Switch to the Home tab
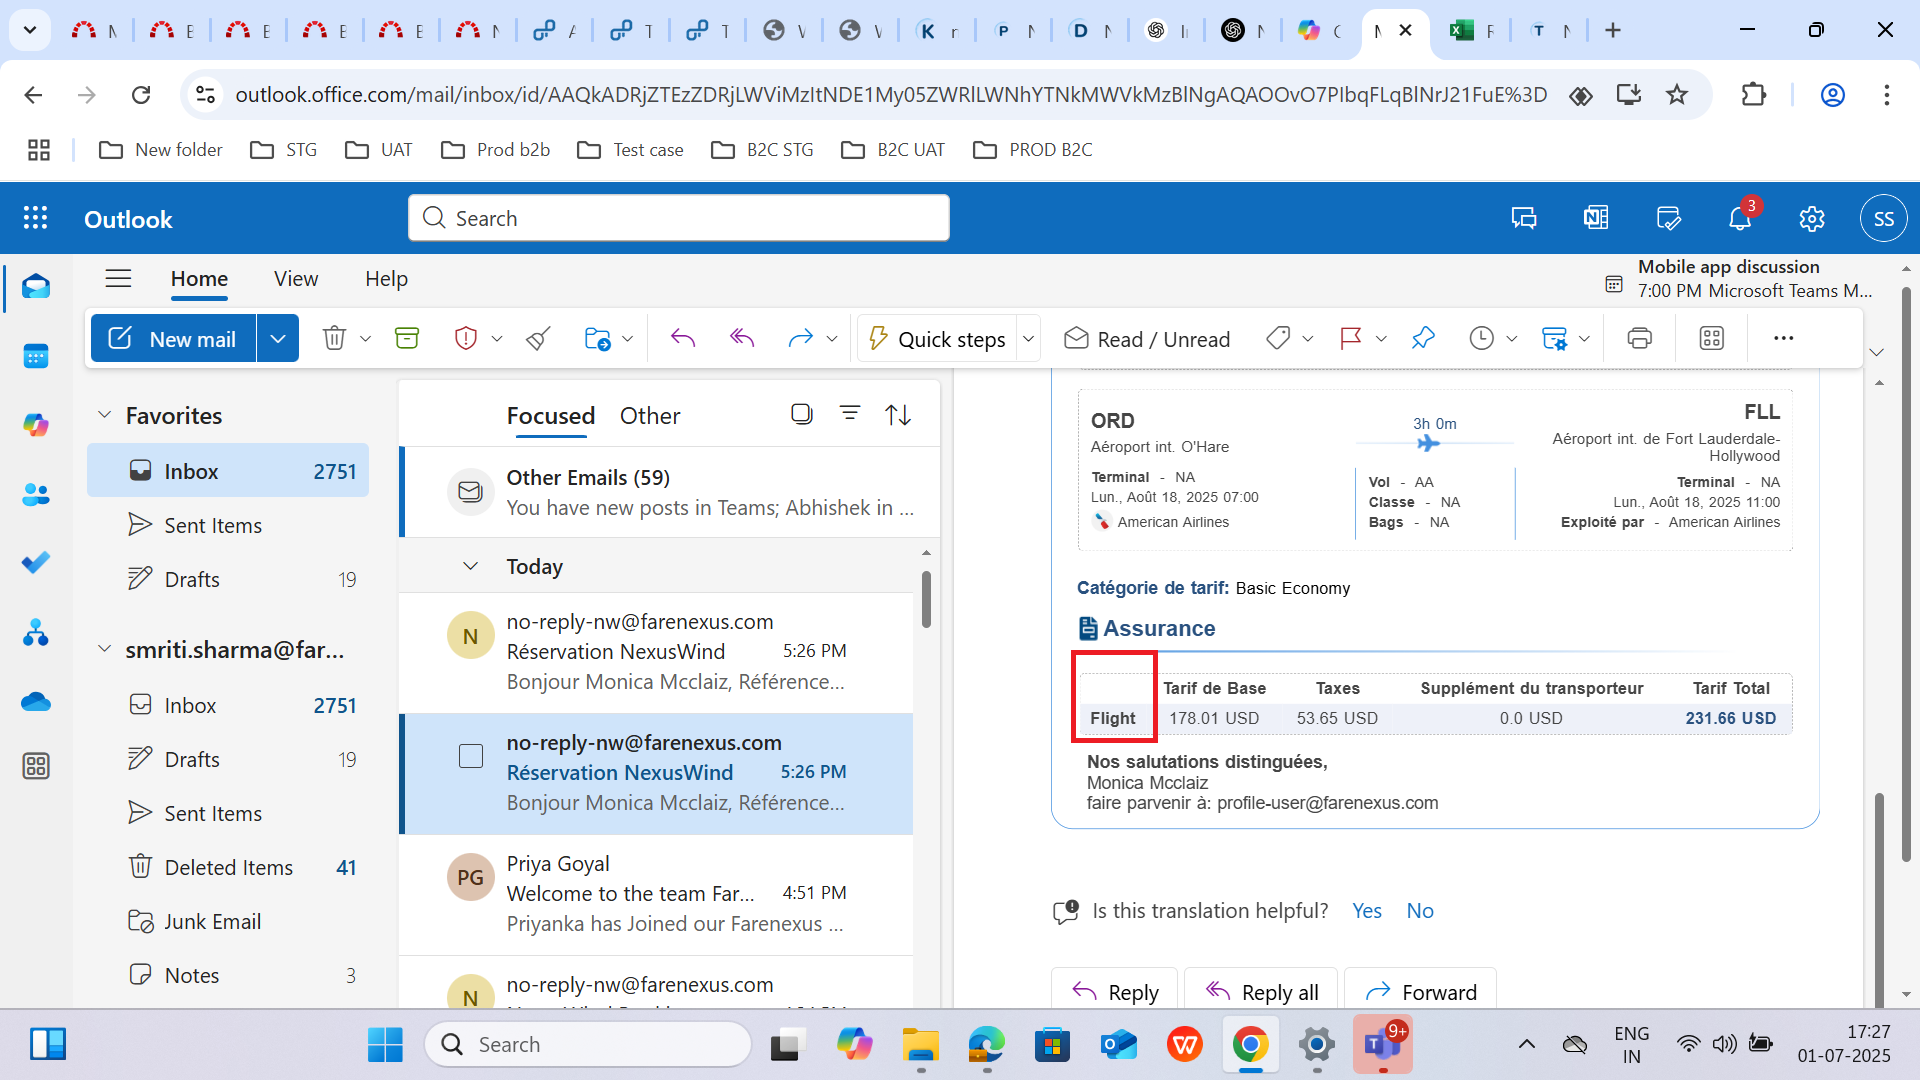This screenshot has width=1920, height=1080. (x=199, y=279)
